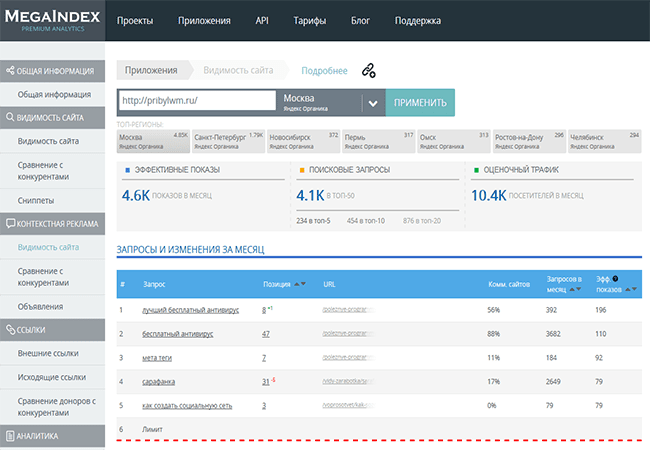Image resolution: width=650 pixels, height=450 pixels.
Task: Open Приложения in the top navigation
Action: [x=204, y=21]
